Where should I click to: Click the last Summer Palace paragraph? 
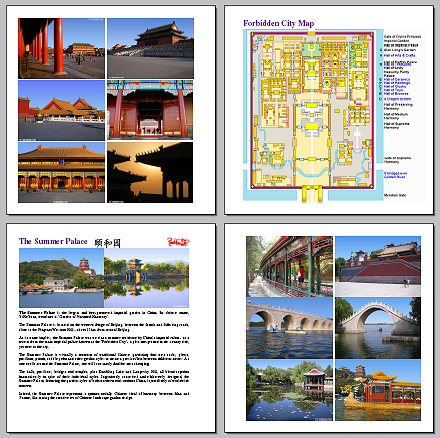click(x=104, y=395)
